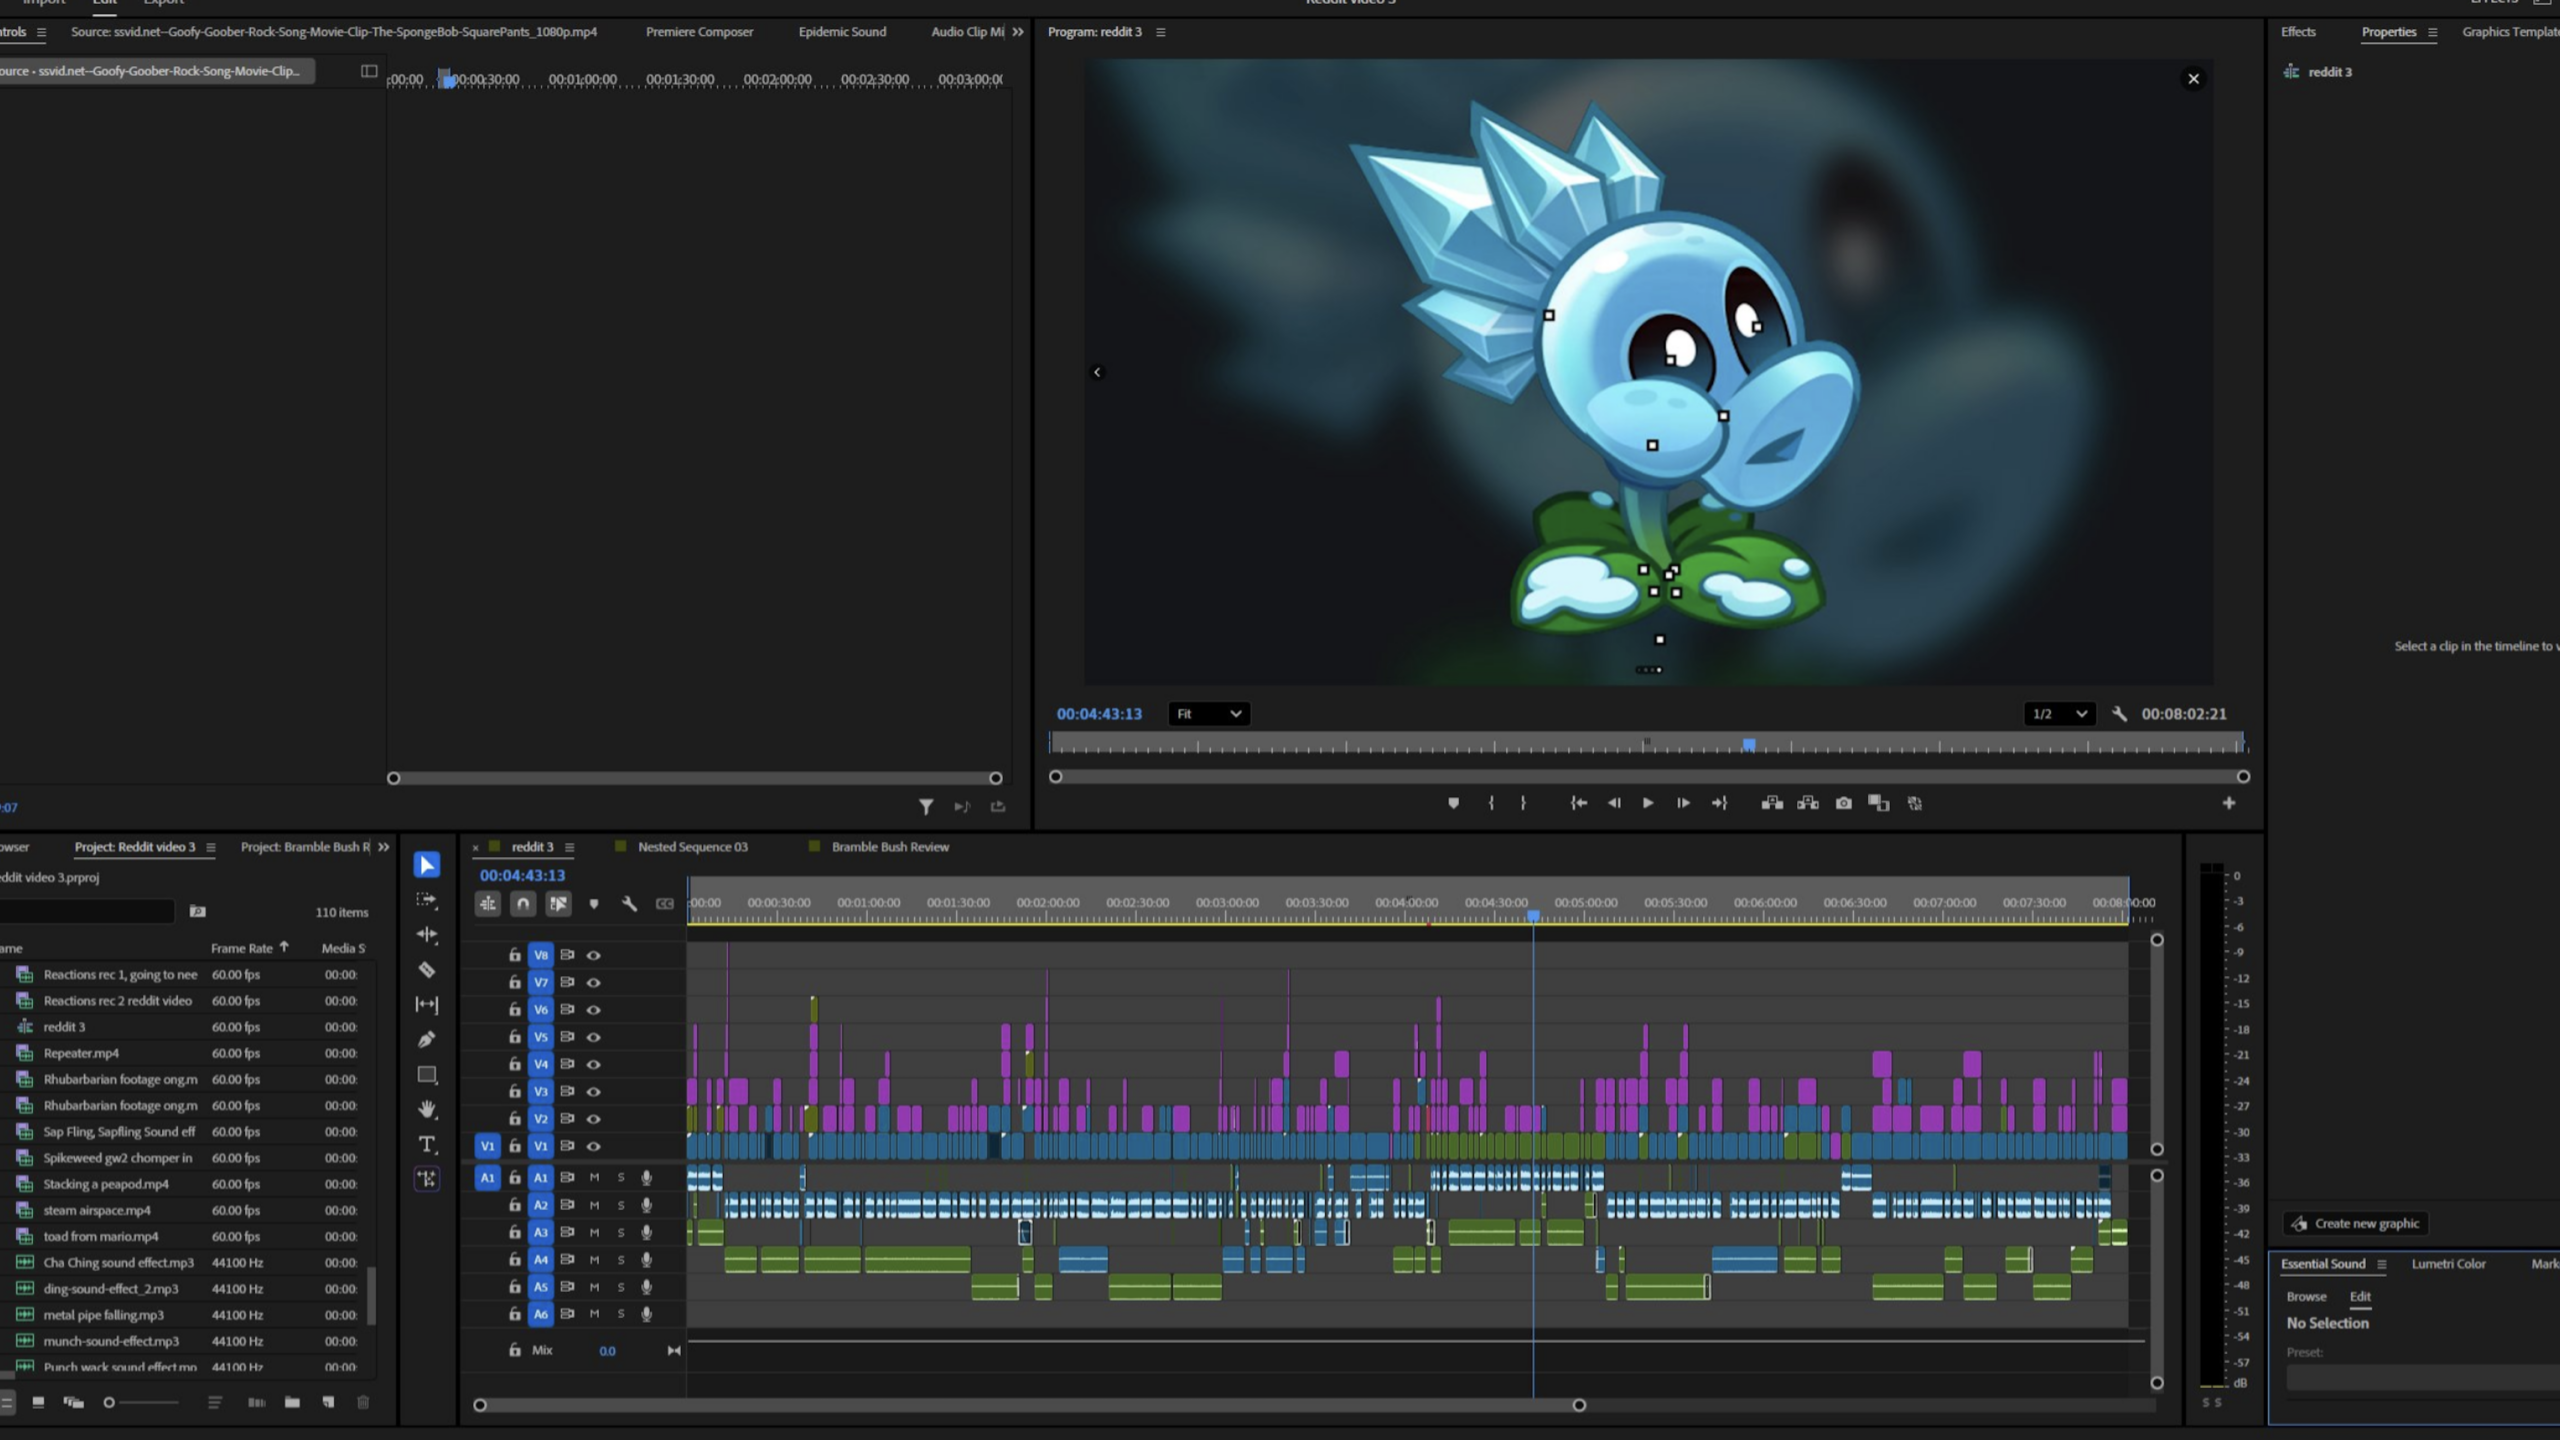Solo audio track A1

pyautogui.click(x=621, y=1177)
